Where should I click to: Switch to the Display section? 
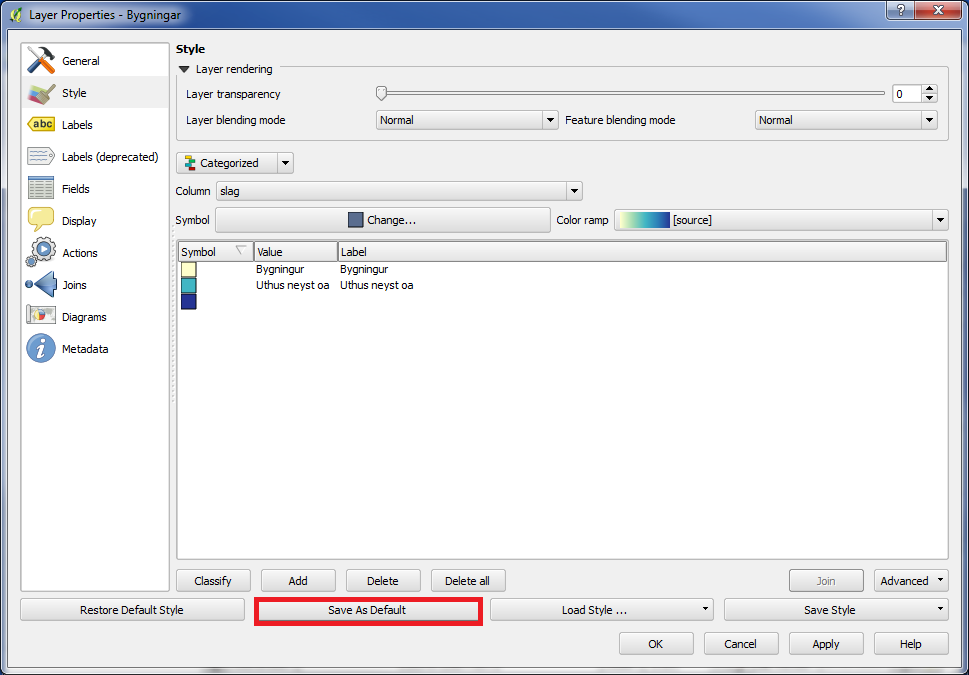95,221
